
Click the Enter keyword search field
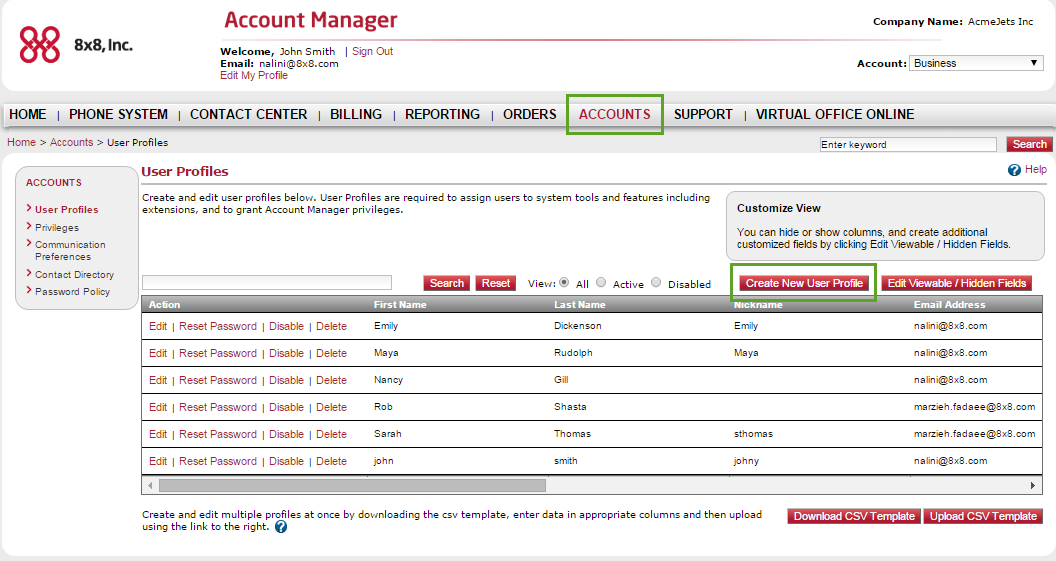click(x=908, y=144)
